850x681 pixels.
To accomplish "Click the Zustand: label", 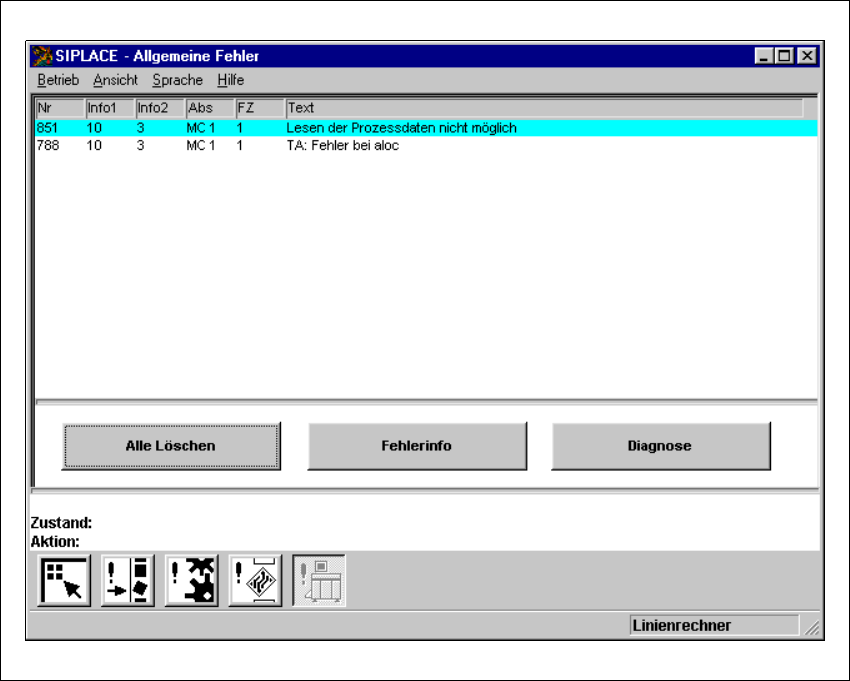I will 61,523.
